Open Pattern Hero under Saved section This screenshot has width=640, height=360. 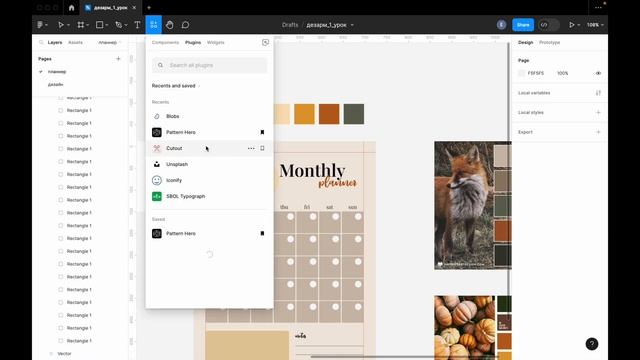tap(209, 233)
